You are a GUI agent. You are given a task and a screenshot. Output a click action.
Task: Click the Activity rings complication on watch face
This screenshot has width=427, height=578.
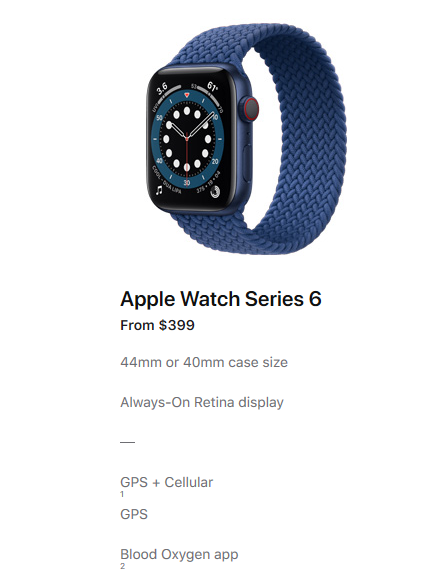click(215, 191)
